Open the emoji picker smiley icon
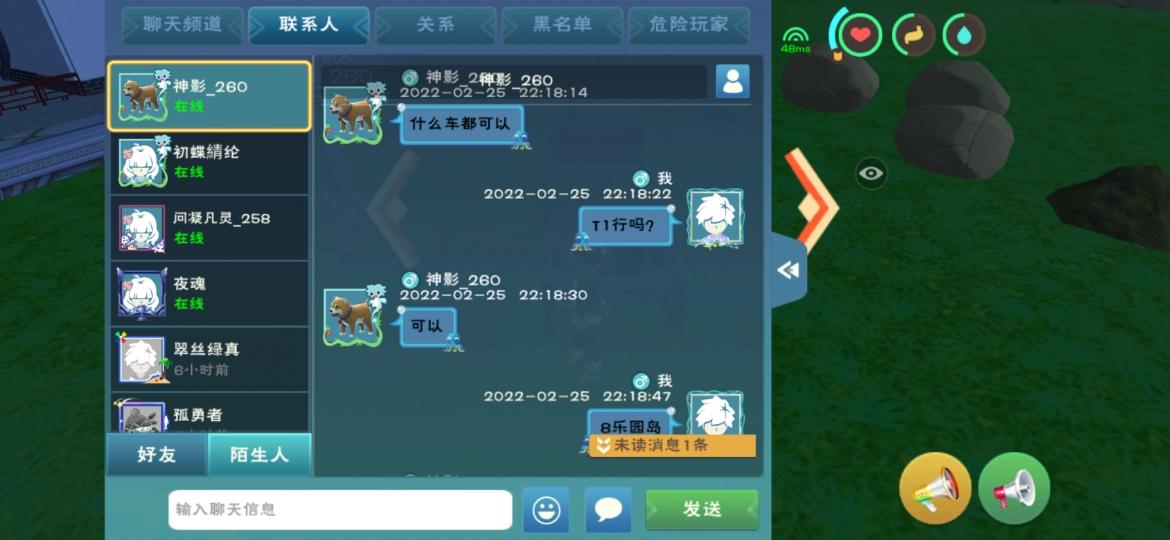This screenshot has height=540, width=1170. [x=546, y=509]
